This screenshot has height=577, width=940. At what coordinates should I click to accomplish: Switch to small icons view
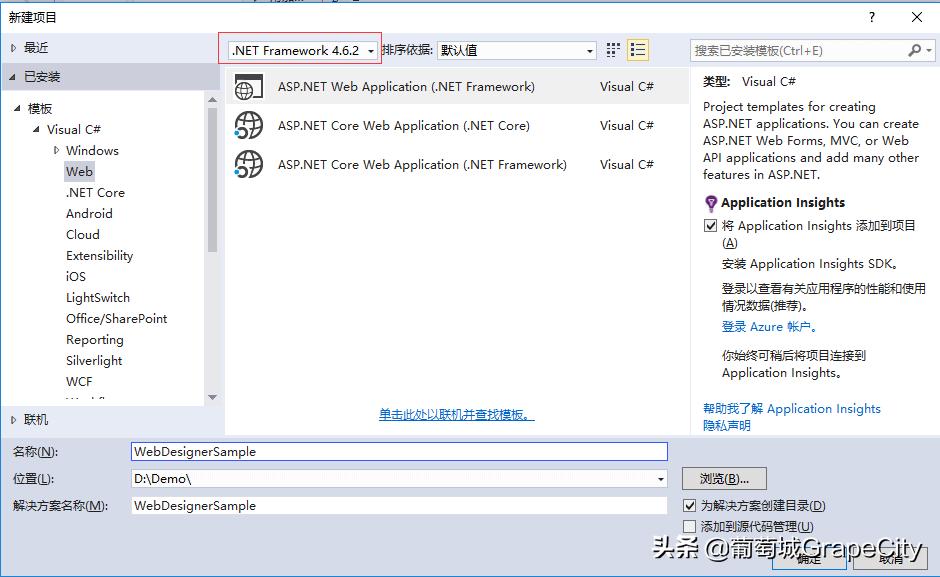click(x=613, y=50)
